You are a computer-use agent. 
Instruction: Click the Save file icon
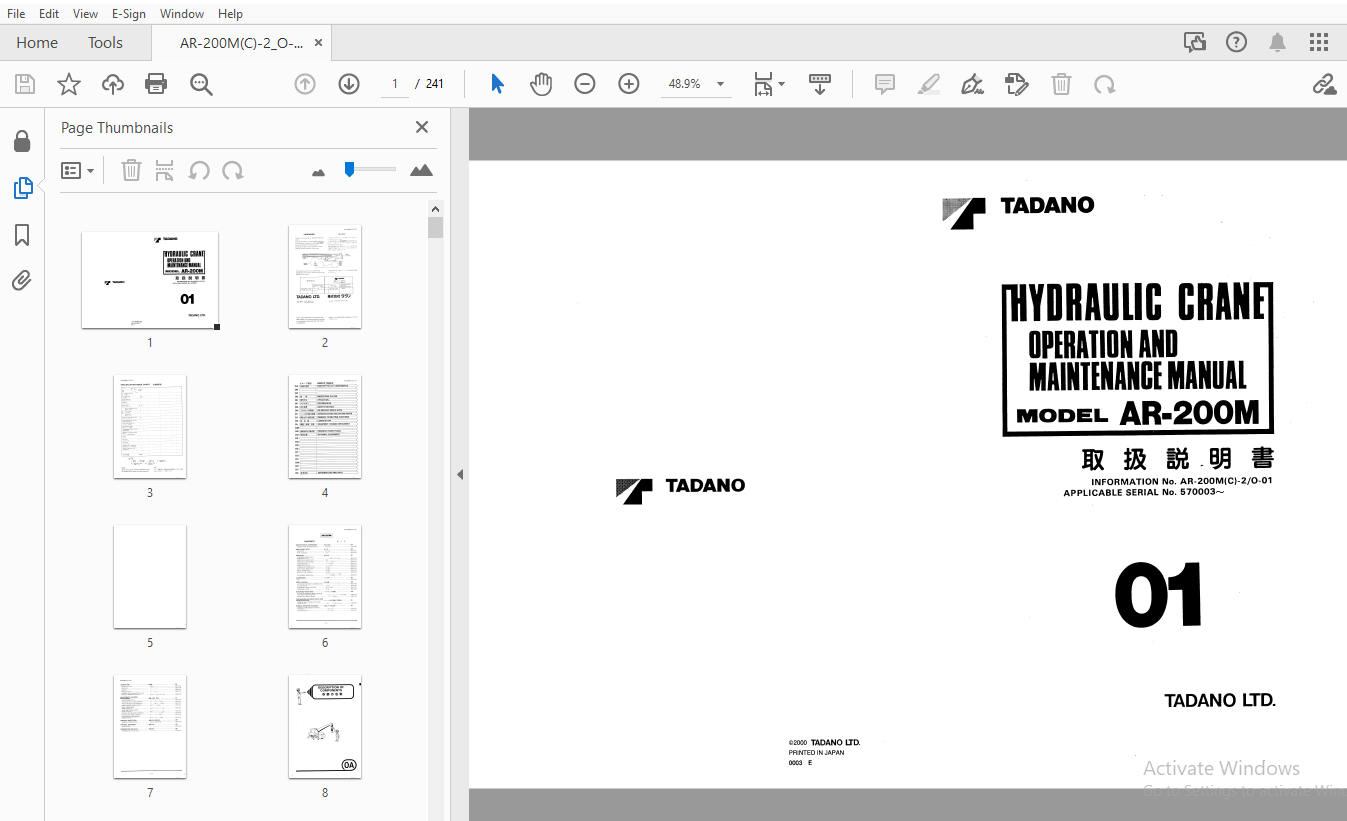(24, 84)
